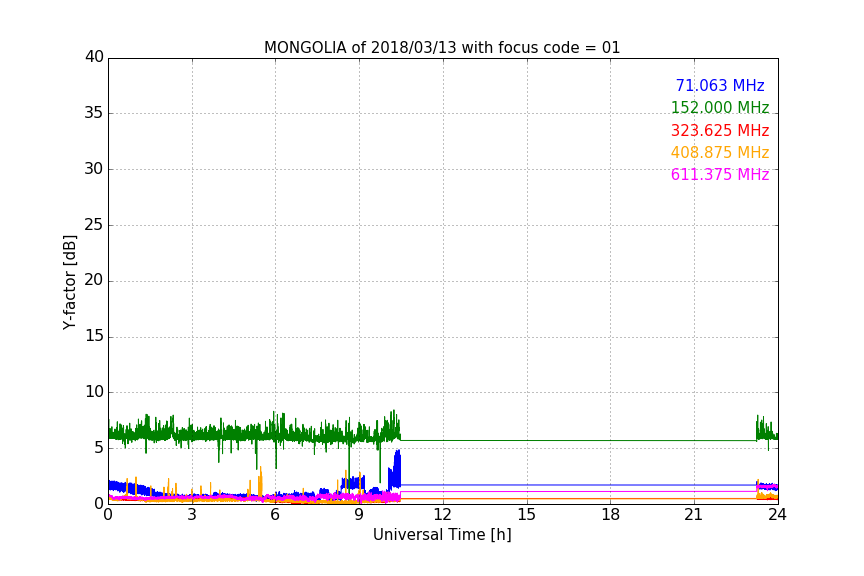
Task: Select the red '323.625 MHz' legend label
Action: 720,130
